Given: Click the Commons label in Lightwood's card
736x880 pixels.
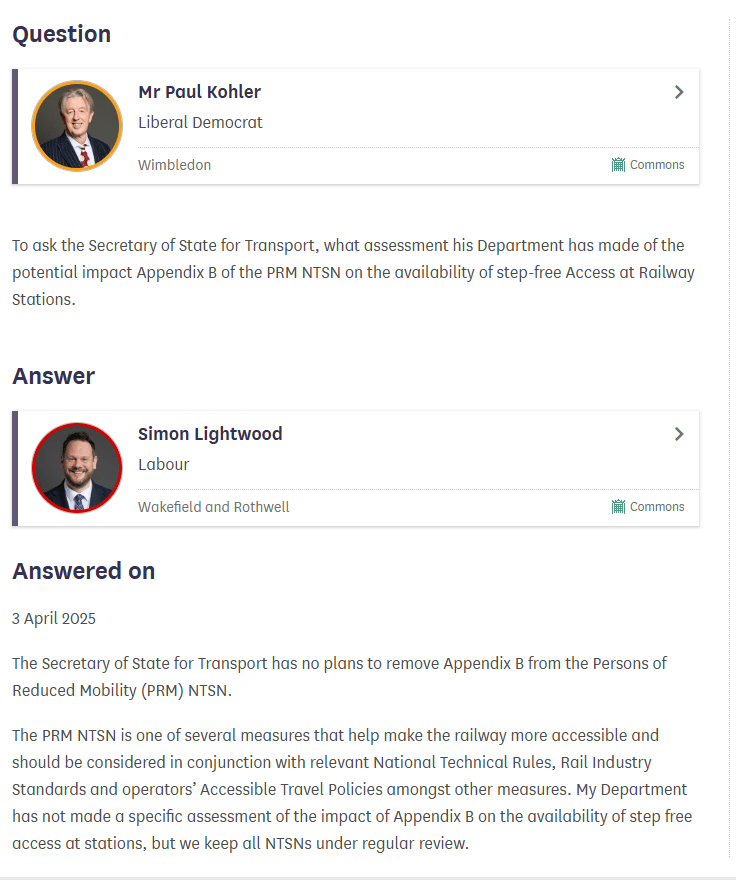Looking at the screenshot, I should (657, 507).
